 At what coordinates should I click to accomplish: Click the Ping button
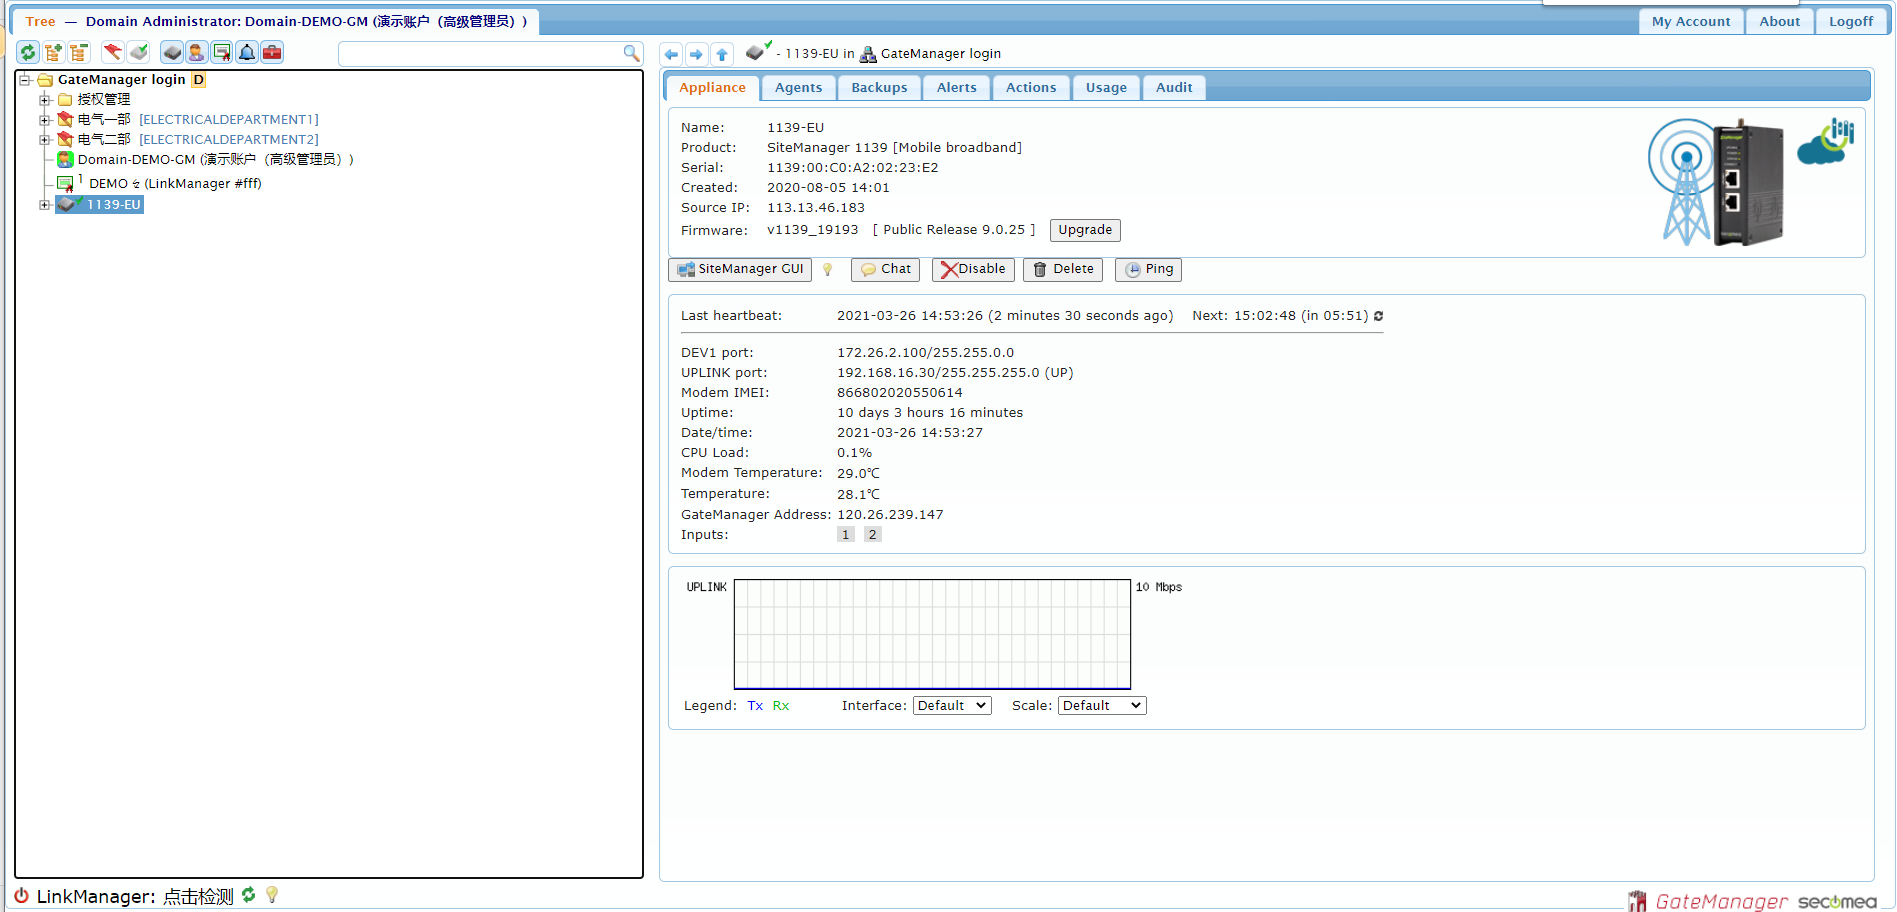1148,269
